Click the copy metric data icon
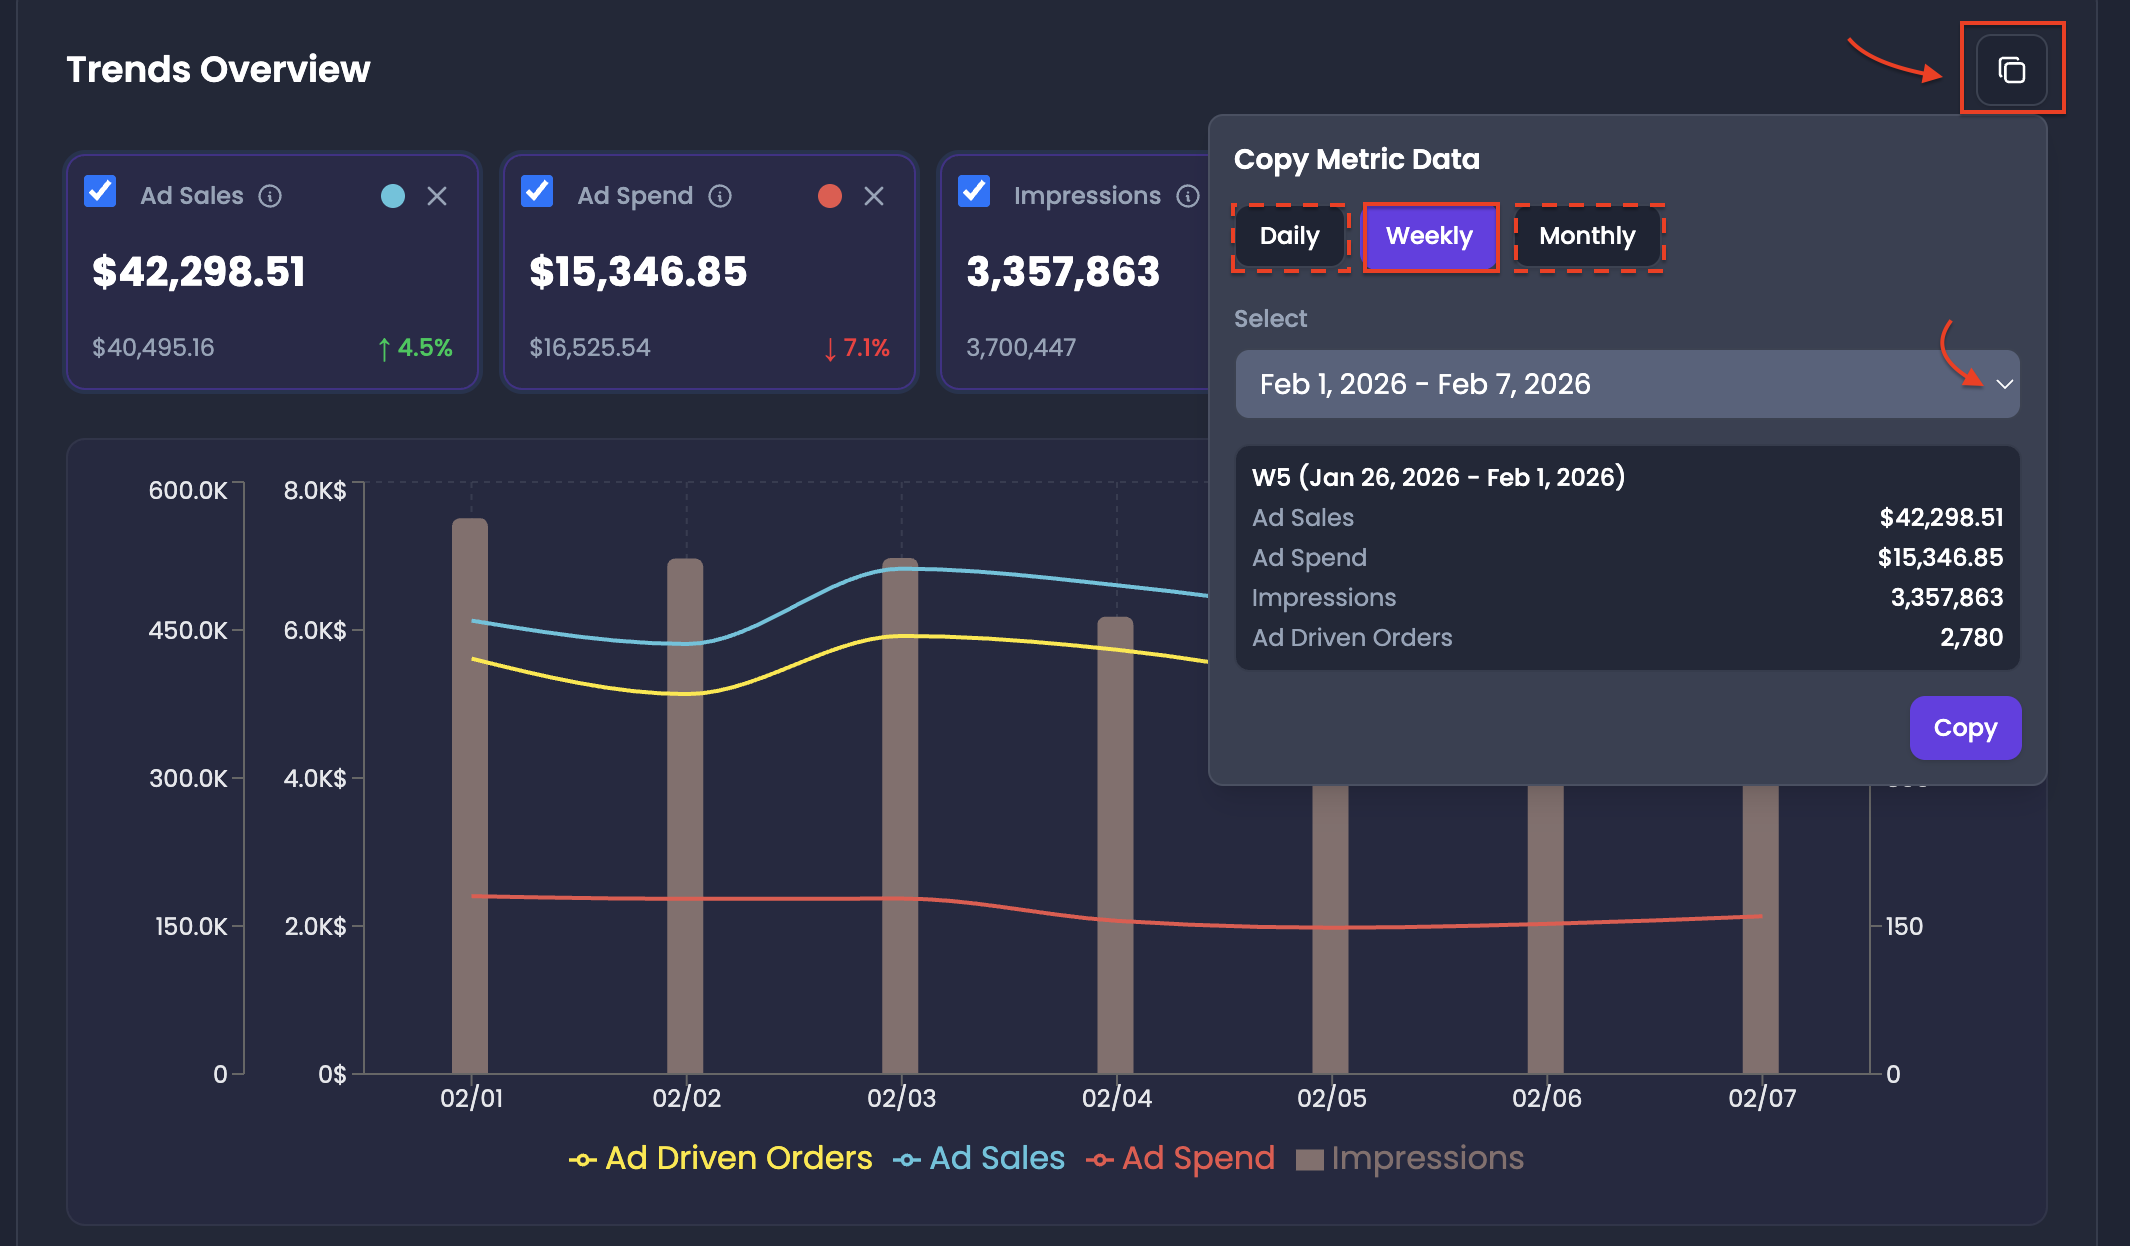This screenshot has height=1246, width=2130. click(x=2012, y=70)
